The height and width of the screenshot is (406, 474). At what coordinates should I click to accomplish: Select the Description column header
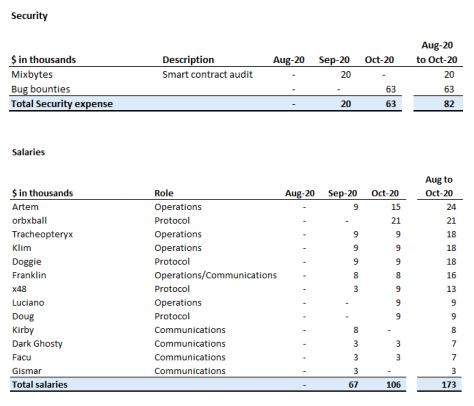pos(188,60)
